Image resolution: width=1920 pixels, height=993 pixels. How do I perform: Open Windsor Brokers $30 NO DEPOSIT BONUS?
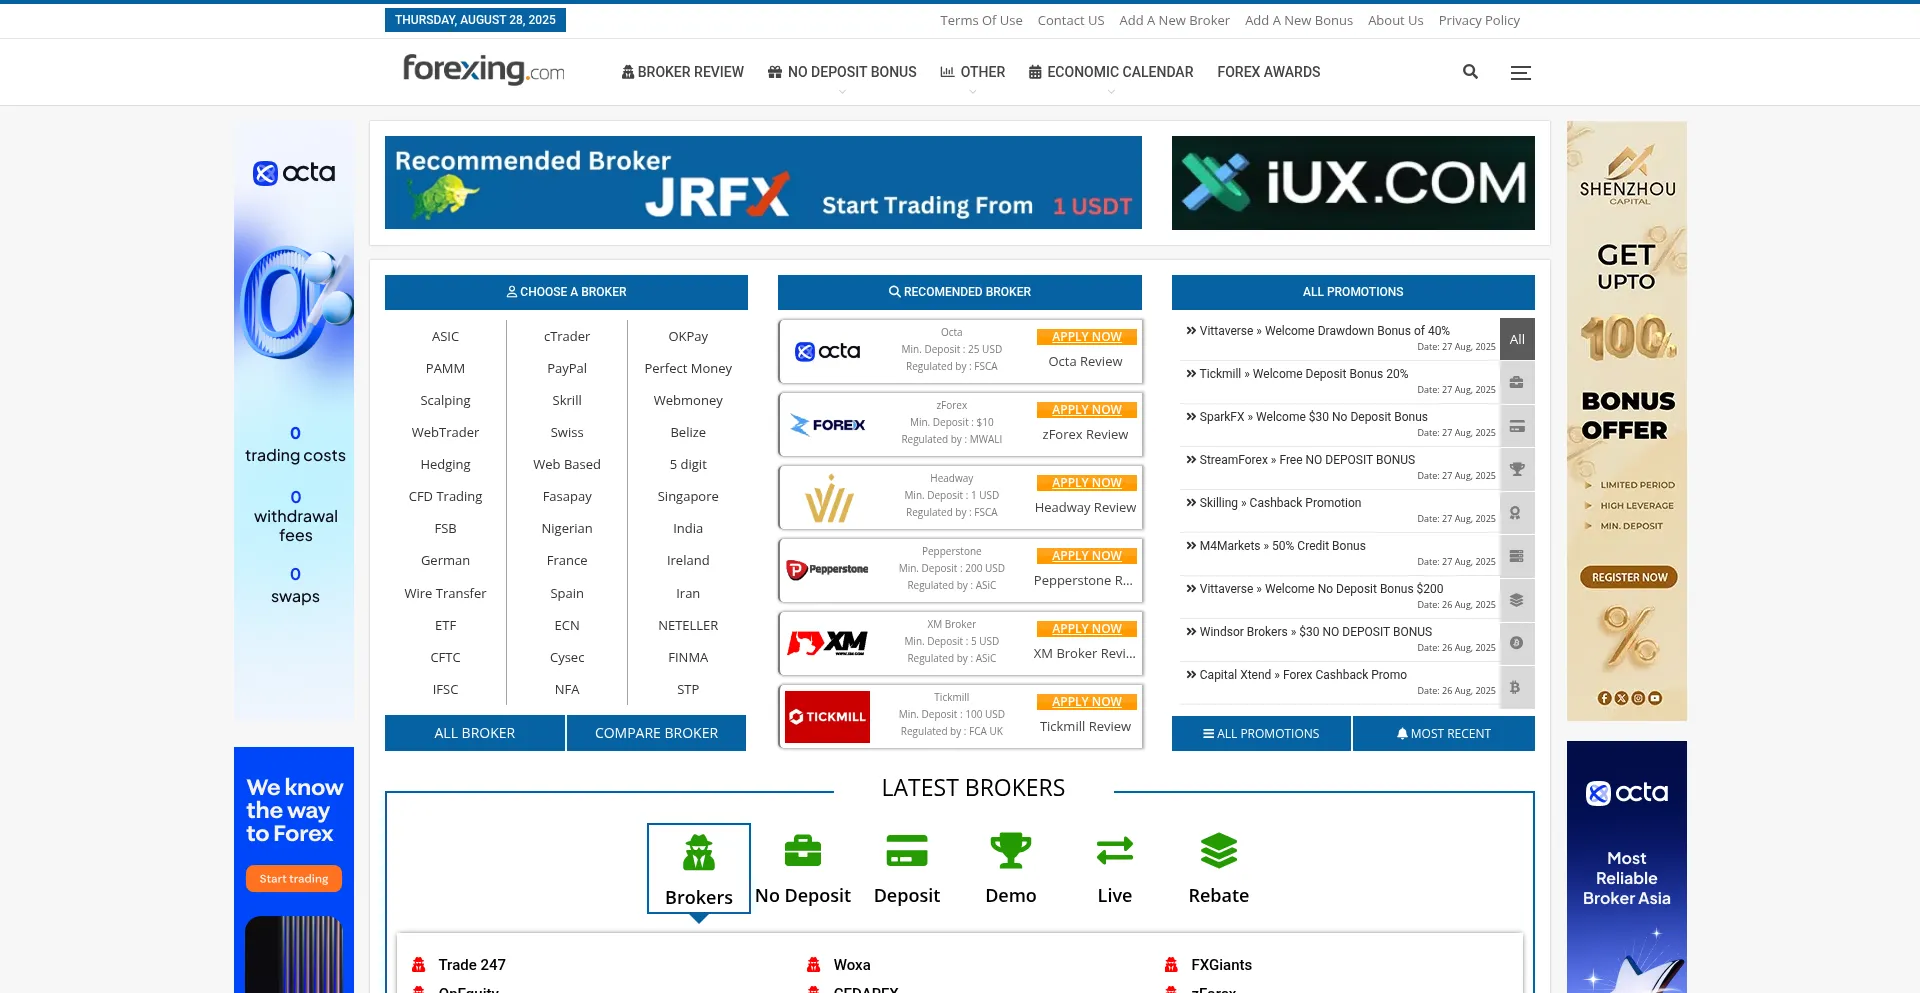click(1315, 632)
